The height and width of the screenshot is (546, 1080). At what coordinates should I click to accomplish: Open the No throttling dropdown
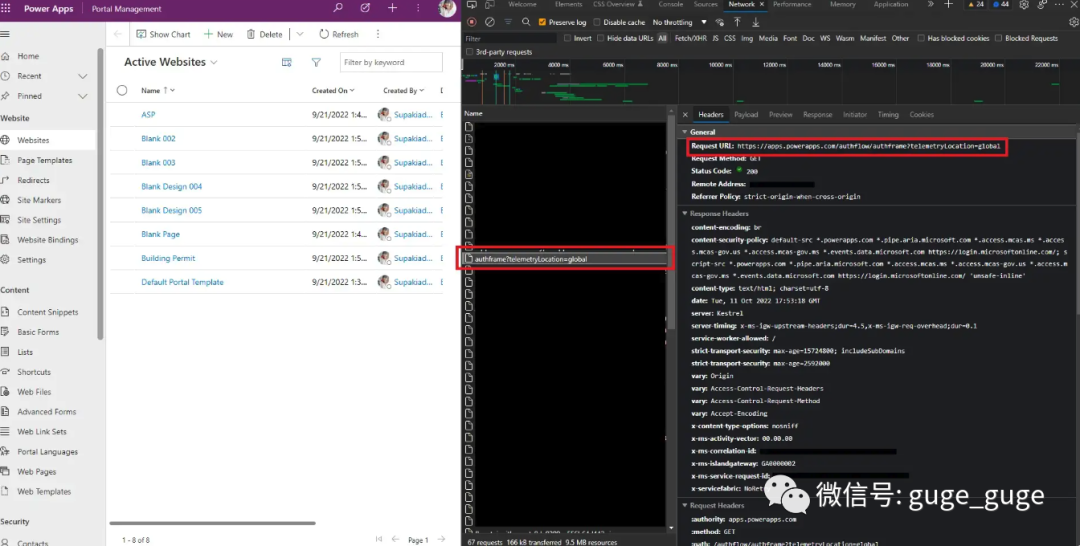click(x=679, y=22)
